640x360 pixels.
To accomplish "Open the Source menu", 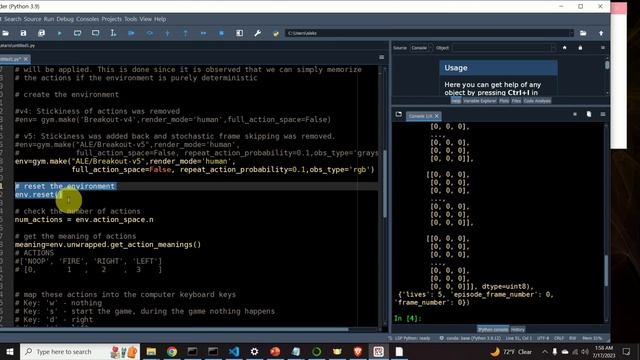I will coord(32,19).
